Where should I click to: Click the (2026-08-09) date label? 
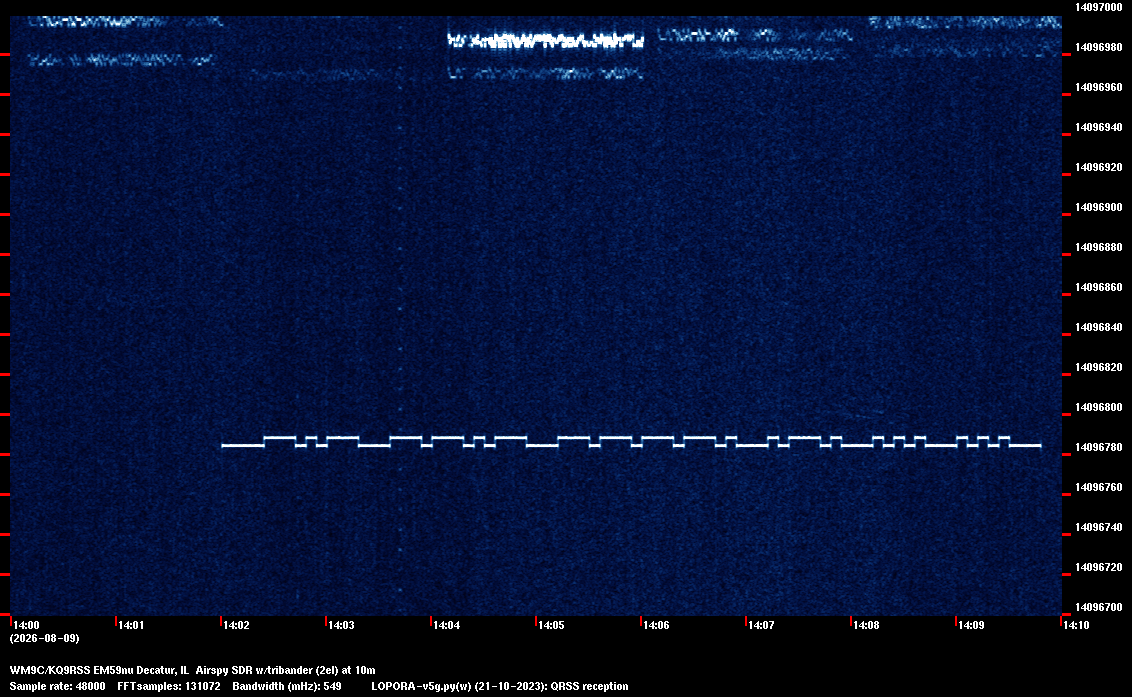pos(45,638)
